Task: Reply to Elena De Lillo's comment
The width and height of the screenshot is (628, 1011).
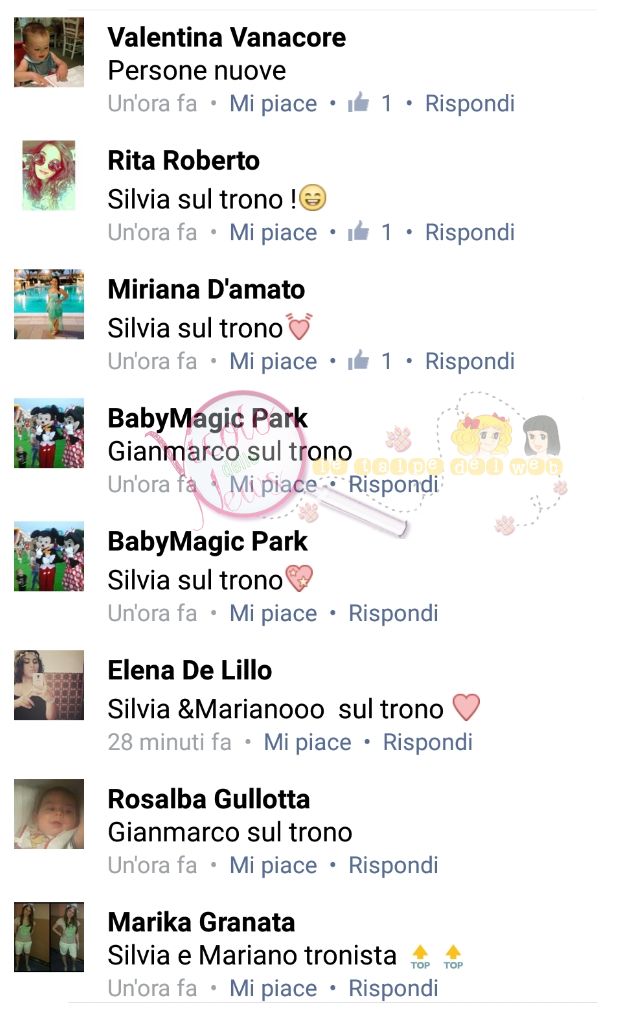Action: pyautogui.click(x=427, y=741)
